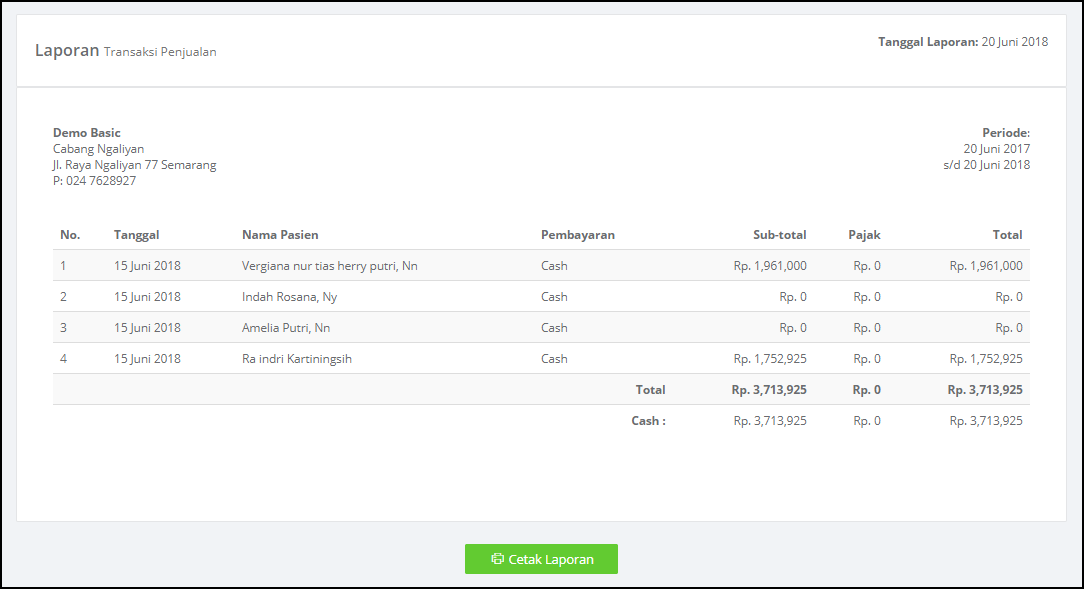
Task: Click on Amelia Putri, Nn entry
Action: (286, 328)
